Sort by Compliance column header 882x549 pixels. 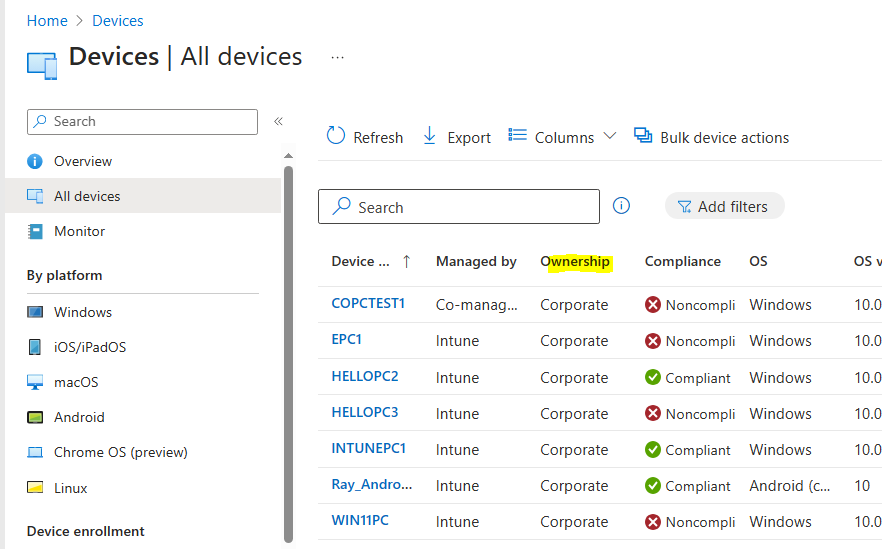tap(682, 262)
